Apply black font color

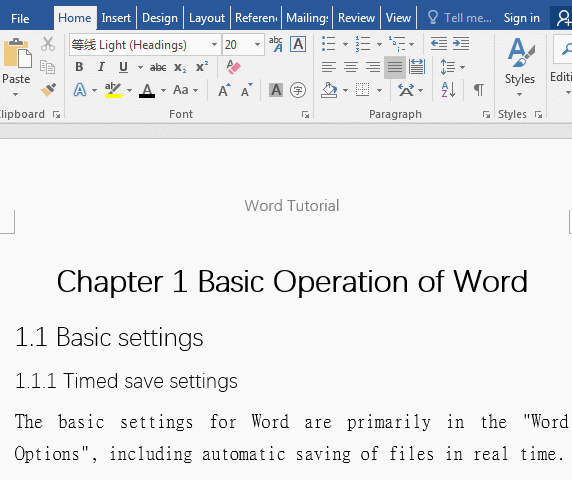[147, 90]
